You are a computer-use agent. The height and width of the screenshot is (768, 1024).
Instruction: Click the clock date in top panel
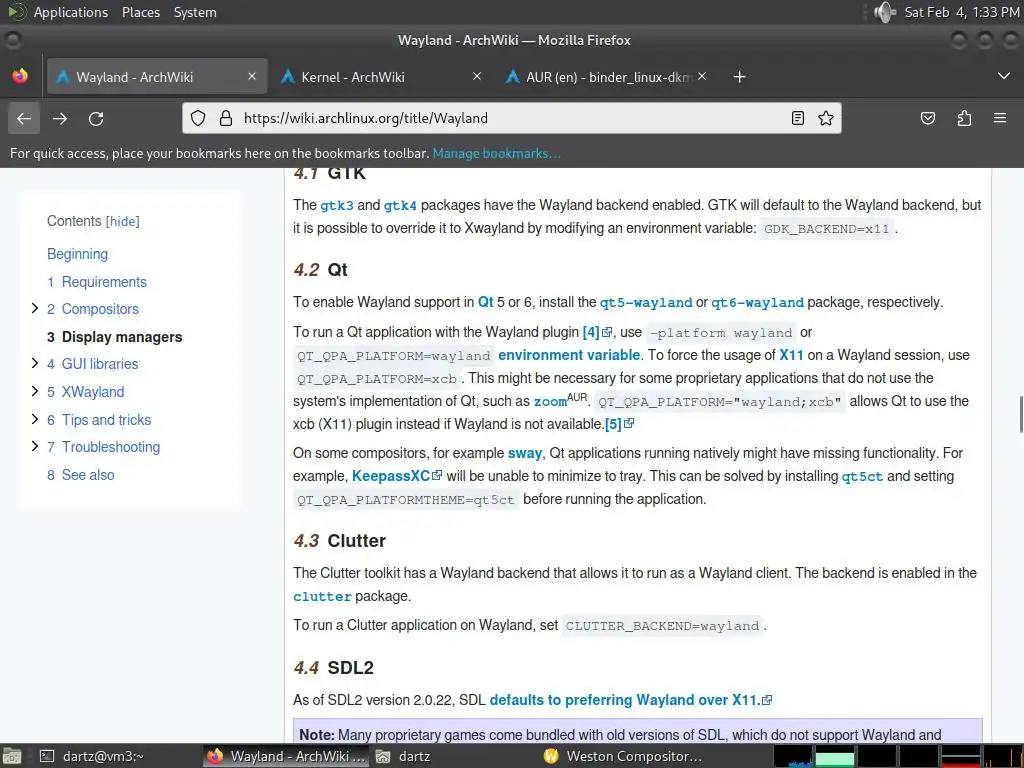(961, 12)
